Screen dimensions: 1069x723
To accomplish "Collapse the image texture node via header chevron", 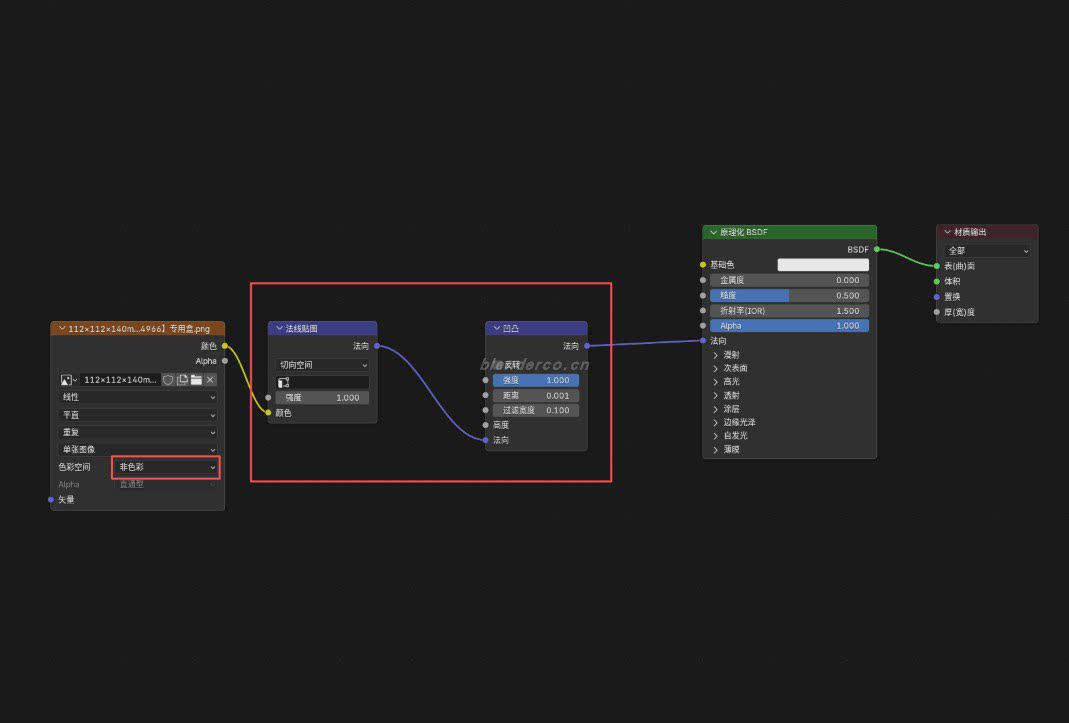I will [x=62, y=329].
